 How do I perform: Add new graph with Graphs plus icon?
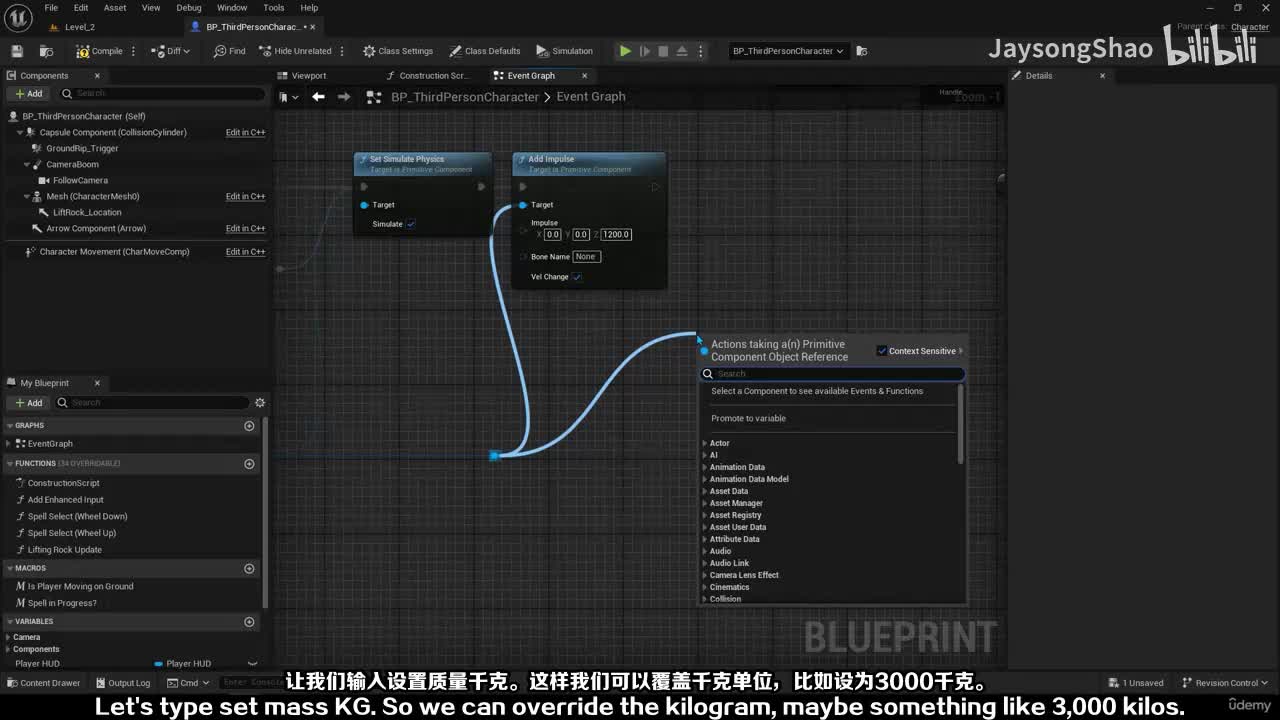249,426
